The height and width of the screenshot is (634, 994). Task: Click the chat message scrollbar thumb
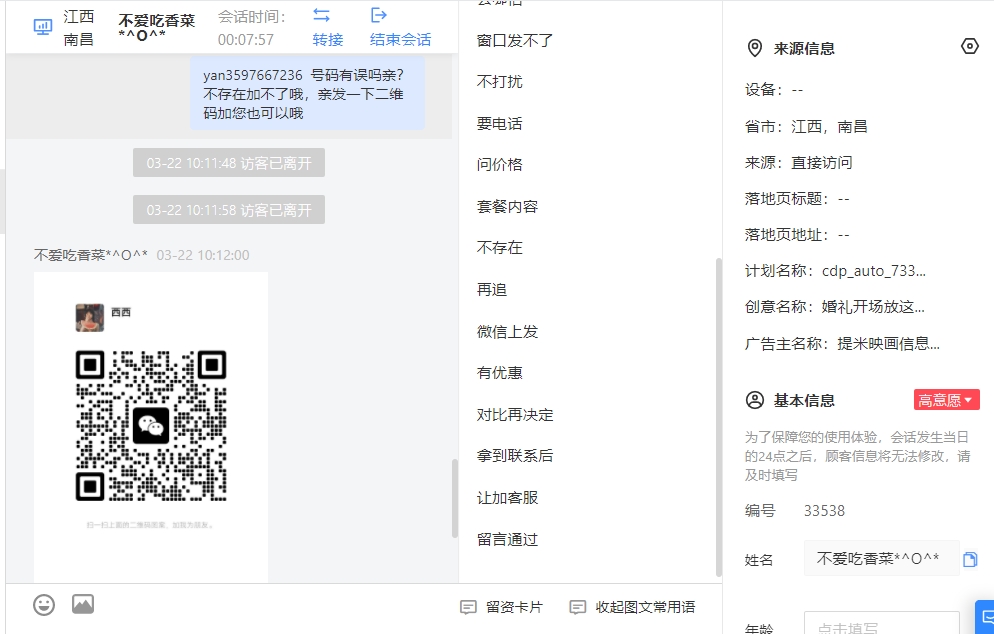tap(455, 498)
